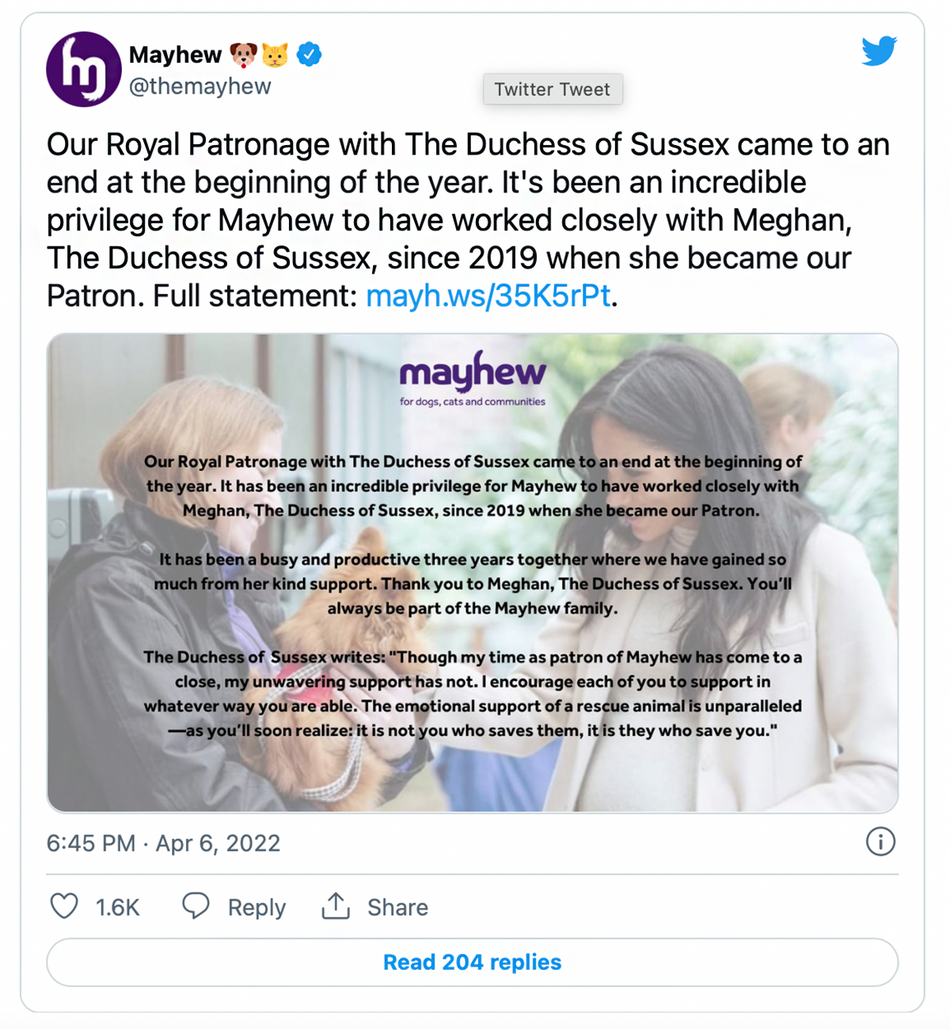This screenshot has width=950, height=1029.
Task: Click the attached statement image
Action: 472,572
